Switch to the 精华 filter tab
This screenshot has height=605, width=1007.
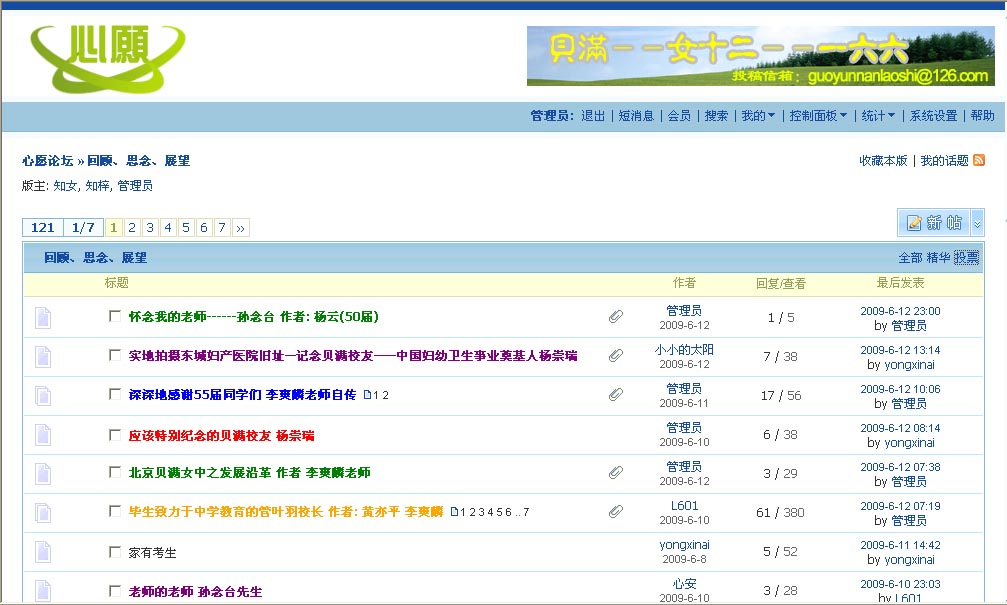click(938, 258)
